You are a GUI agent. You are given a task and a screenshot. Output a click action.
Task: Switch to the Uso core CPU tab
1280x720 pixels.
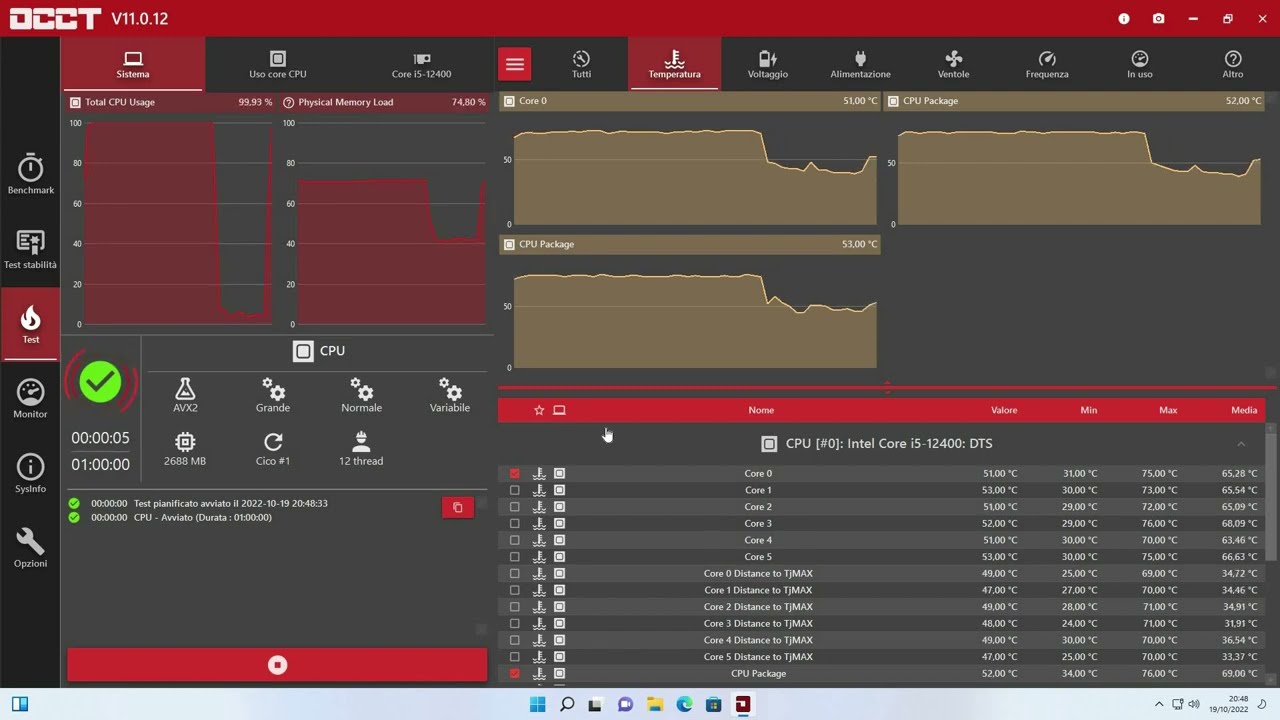pos(278,64)
